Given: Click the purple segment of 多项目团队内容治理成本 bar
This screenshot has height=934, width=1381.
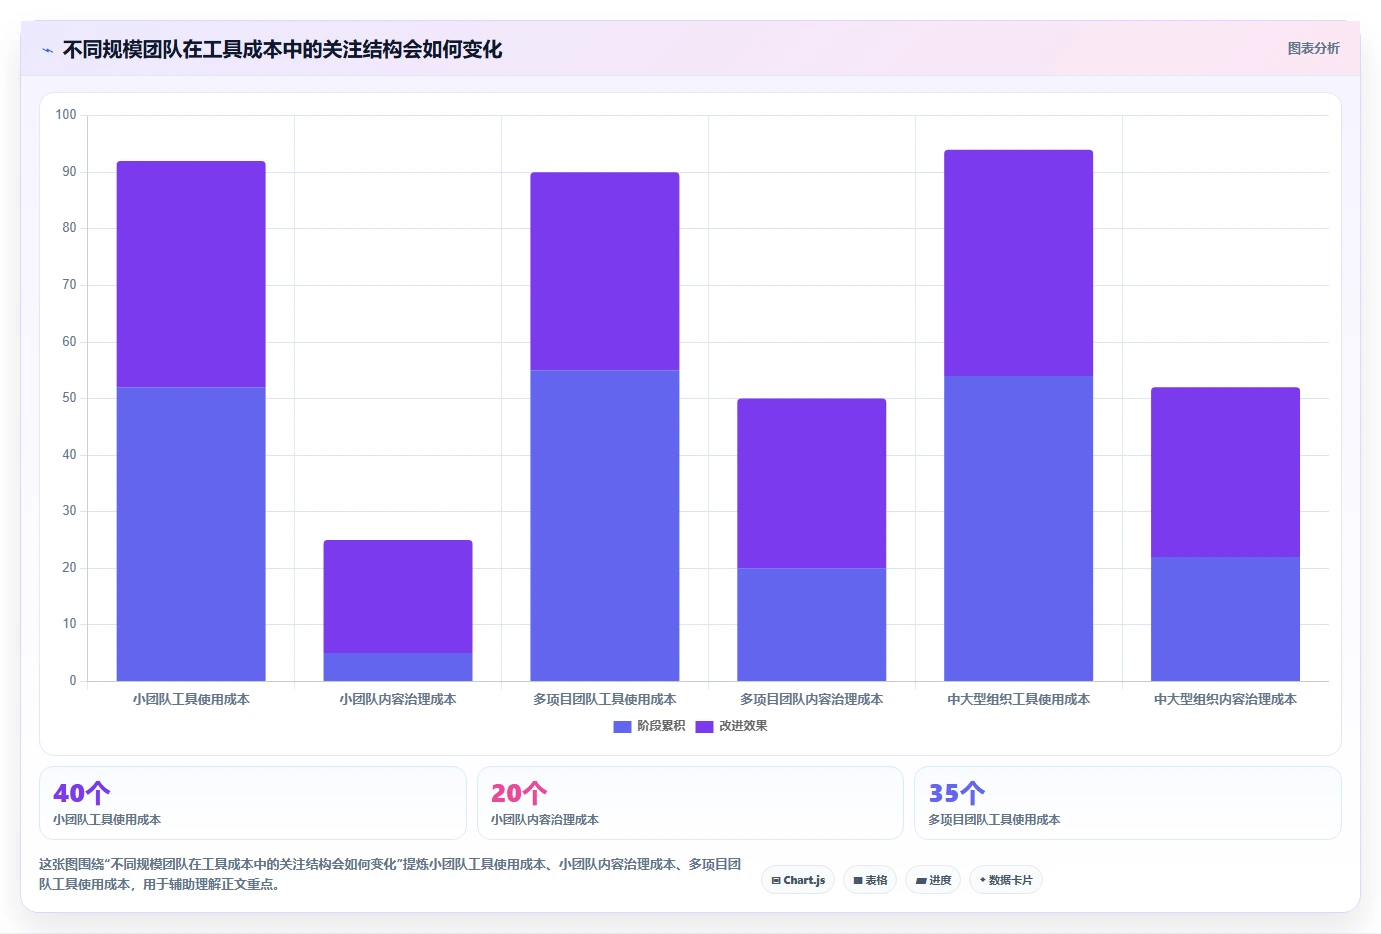Looking at the screenshot, I should click(x=812, y=483).
